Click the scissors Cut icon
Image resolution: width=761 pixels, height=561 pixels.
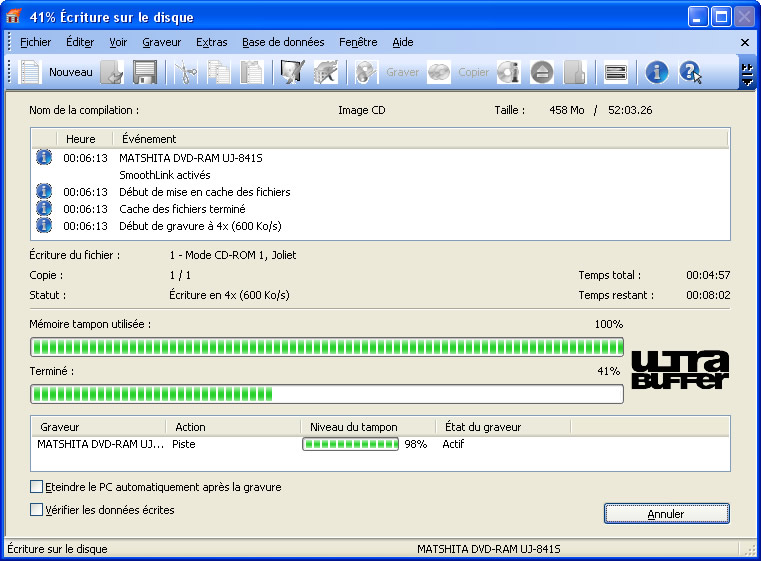tap(186, 72)
